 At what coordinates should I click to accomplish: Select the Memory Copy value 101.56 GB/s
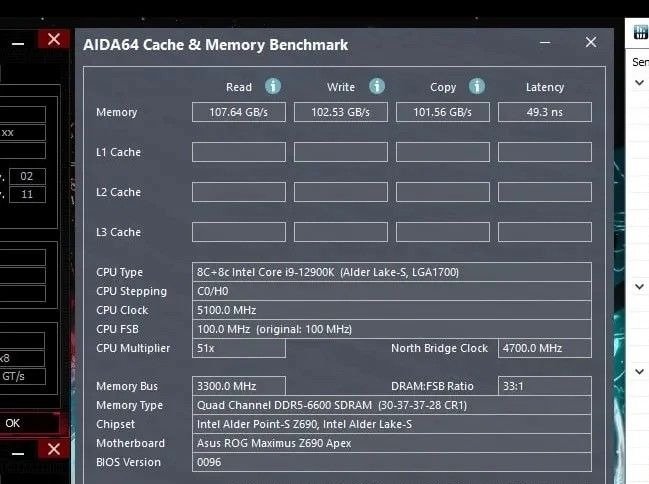click(x=443, y=112)
